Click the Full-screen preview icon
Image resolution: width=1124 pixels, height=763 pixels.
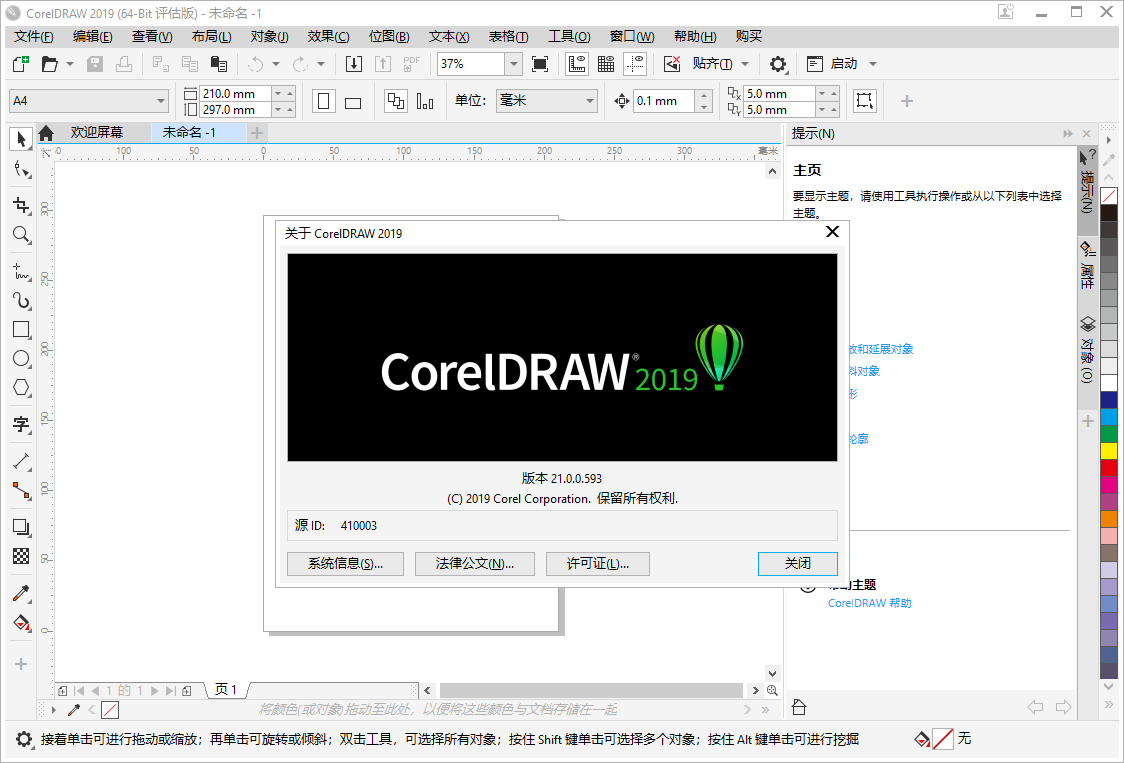pyautogui.click(x=540, y=64)
